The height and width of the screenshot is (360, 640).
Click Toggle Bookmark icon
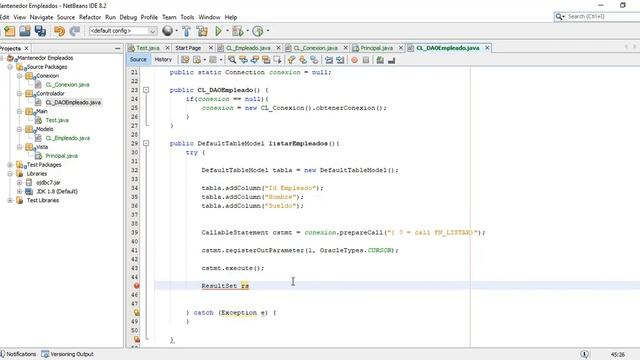coord(314,60)
